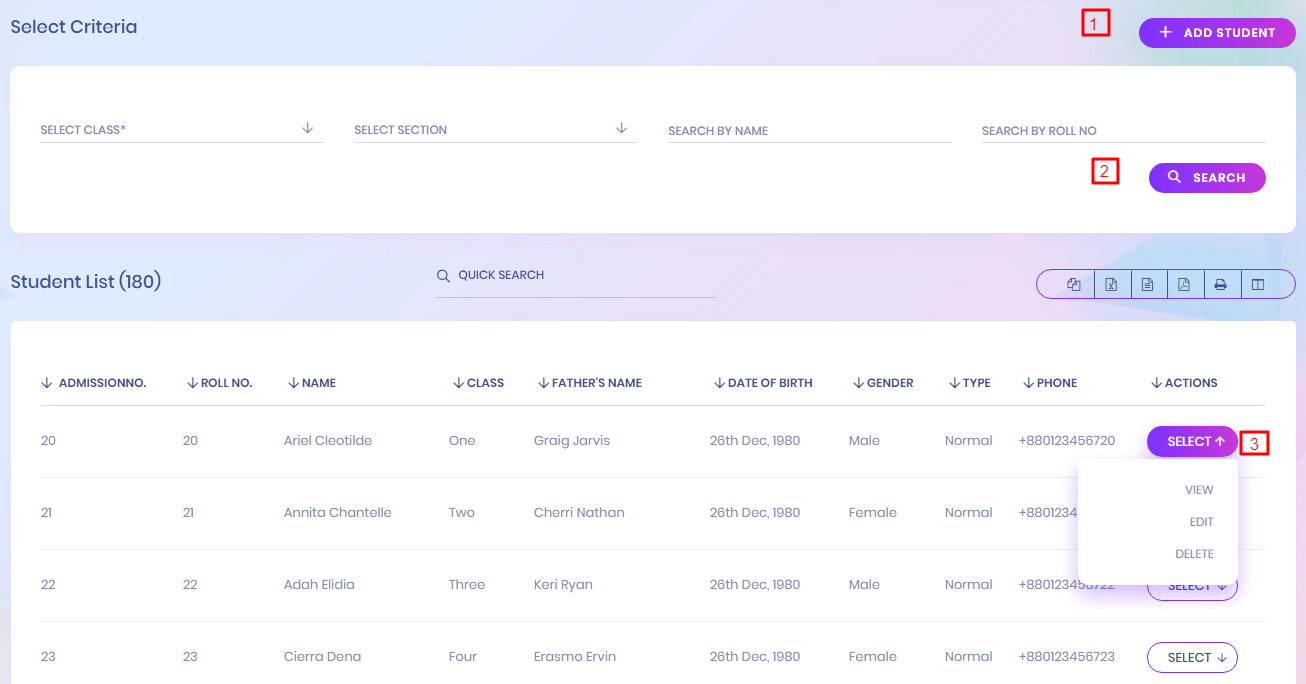The image size is (1306, 684).
Task: Click the Quick Search magnifier icon
Action: 443,276
